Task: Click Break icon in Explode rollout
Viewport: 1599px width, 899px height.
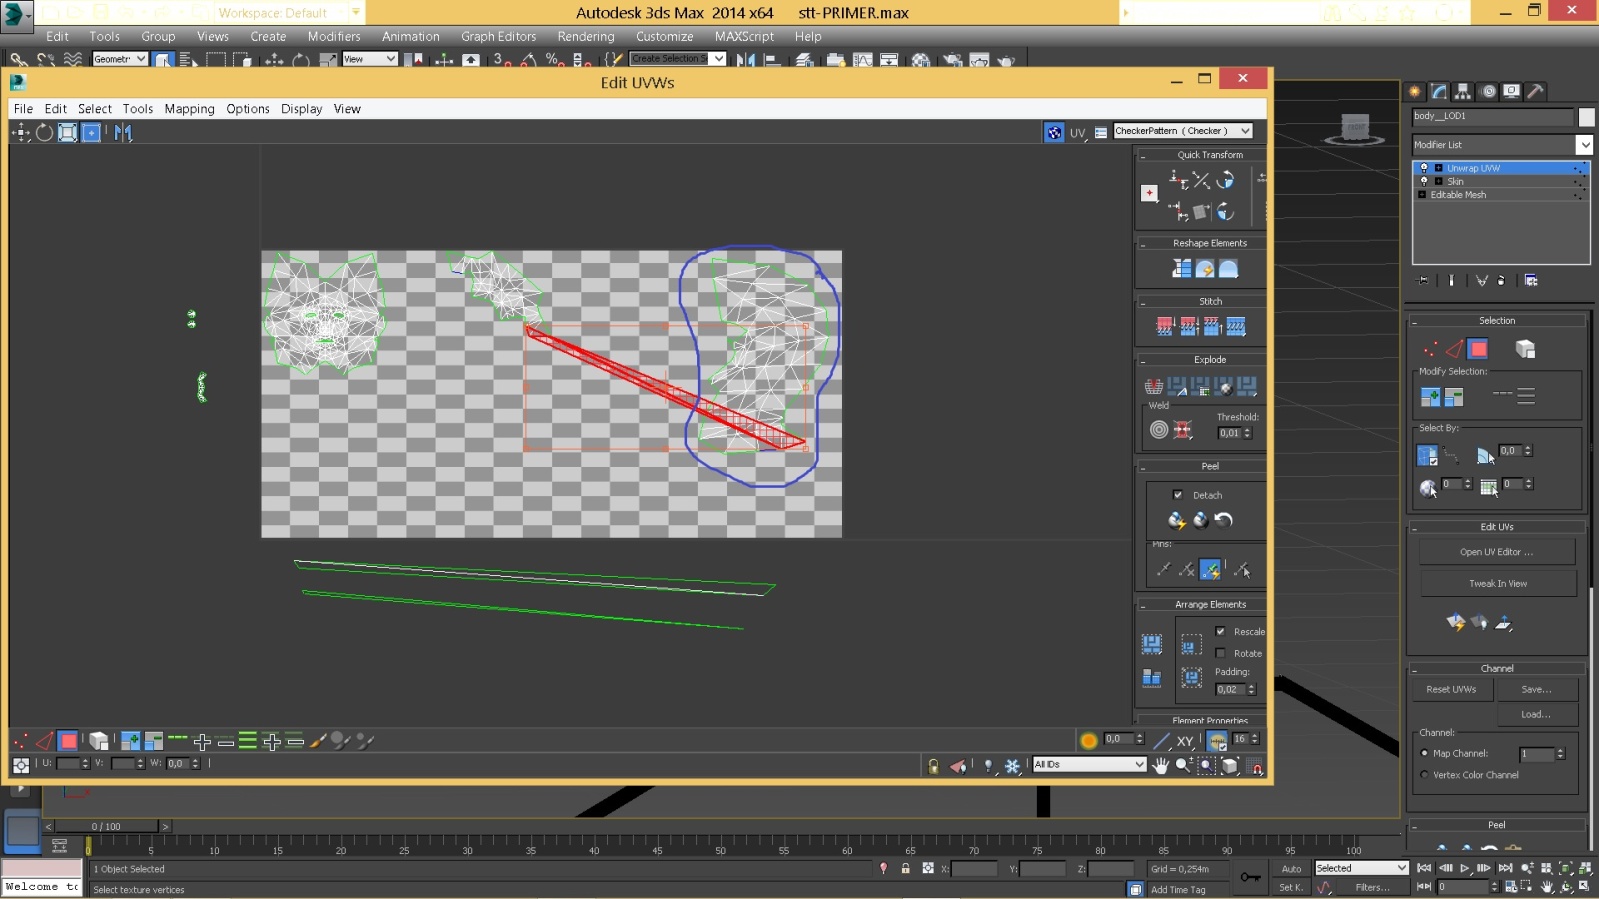Action: pos(1153,386)
